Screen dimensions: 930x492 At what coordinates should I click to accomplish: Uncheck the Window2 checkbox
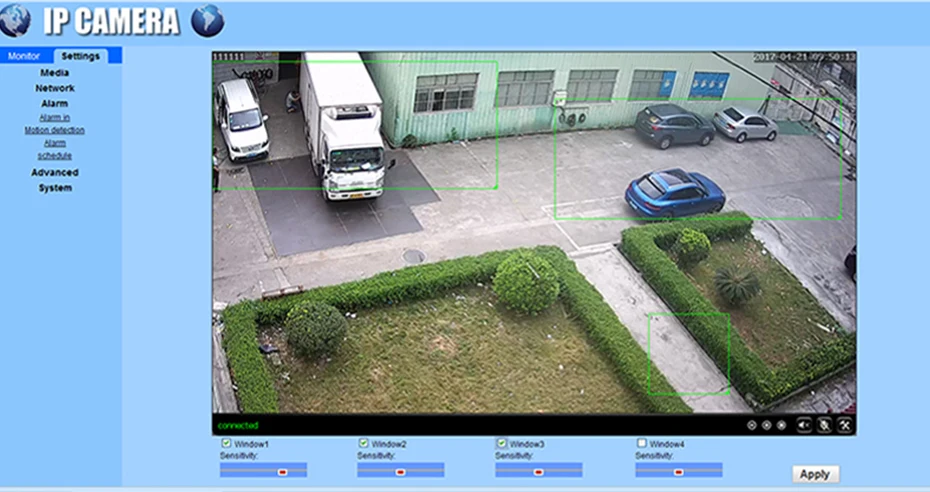point(364,443)
